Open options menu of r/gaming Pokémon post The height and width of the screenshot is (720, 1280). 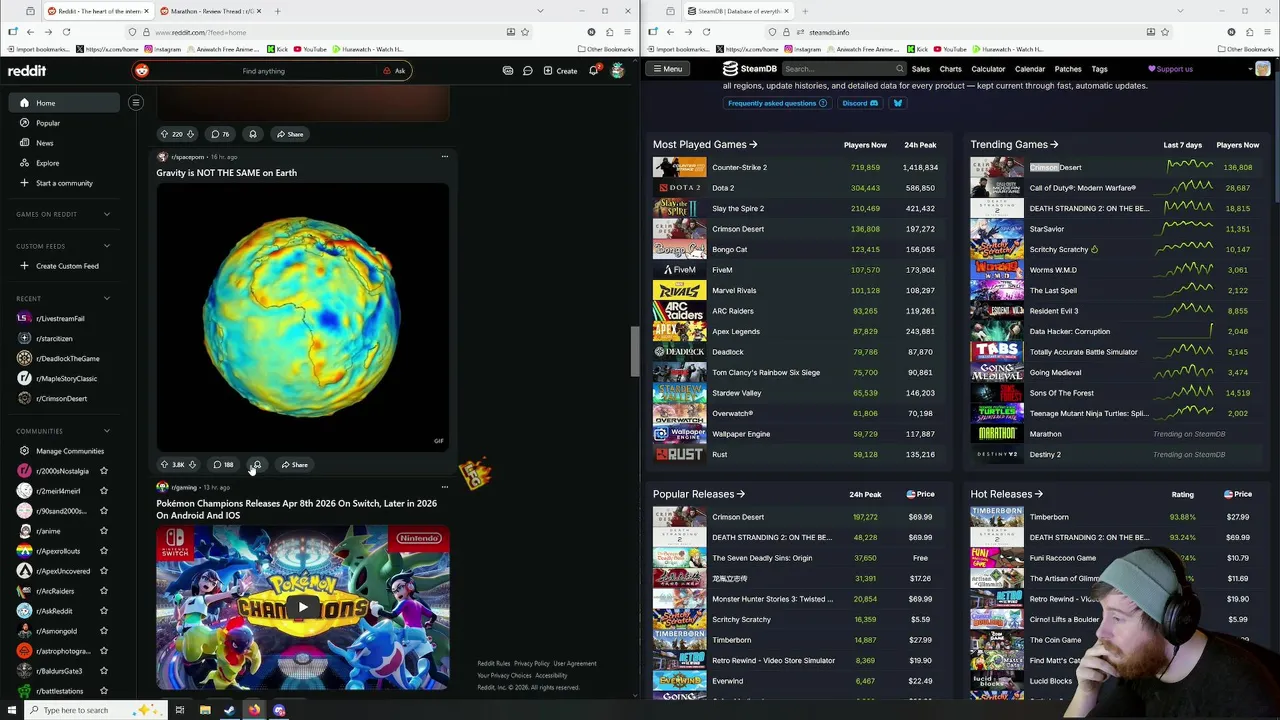pos(444,487)
